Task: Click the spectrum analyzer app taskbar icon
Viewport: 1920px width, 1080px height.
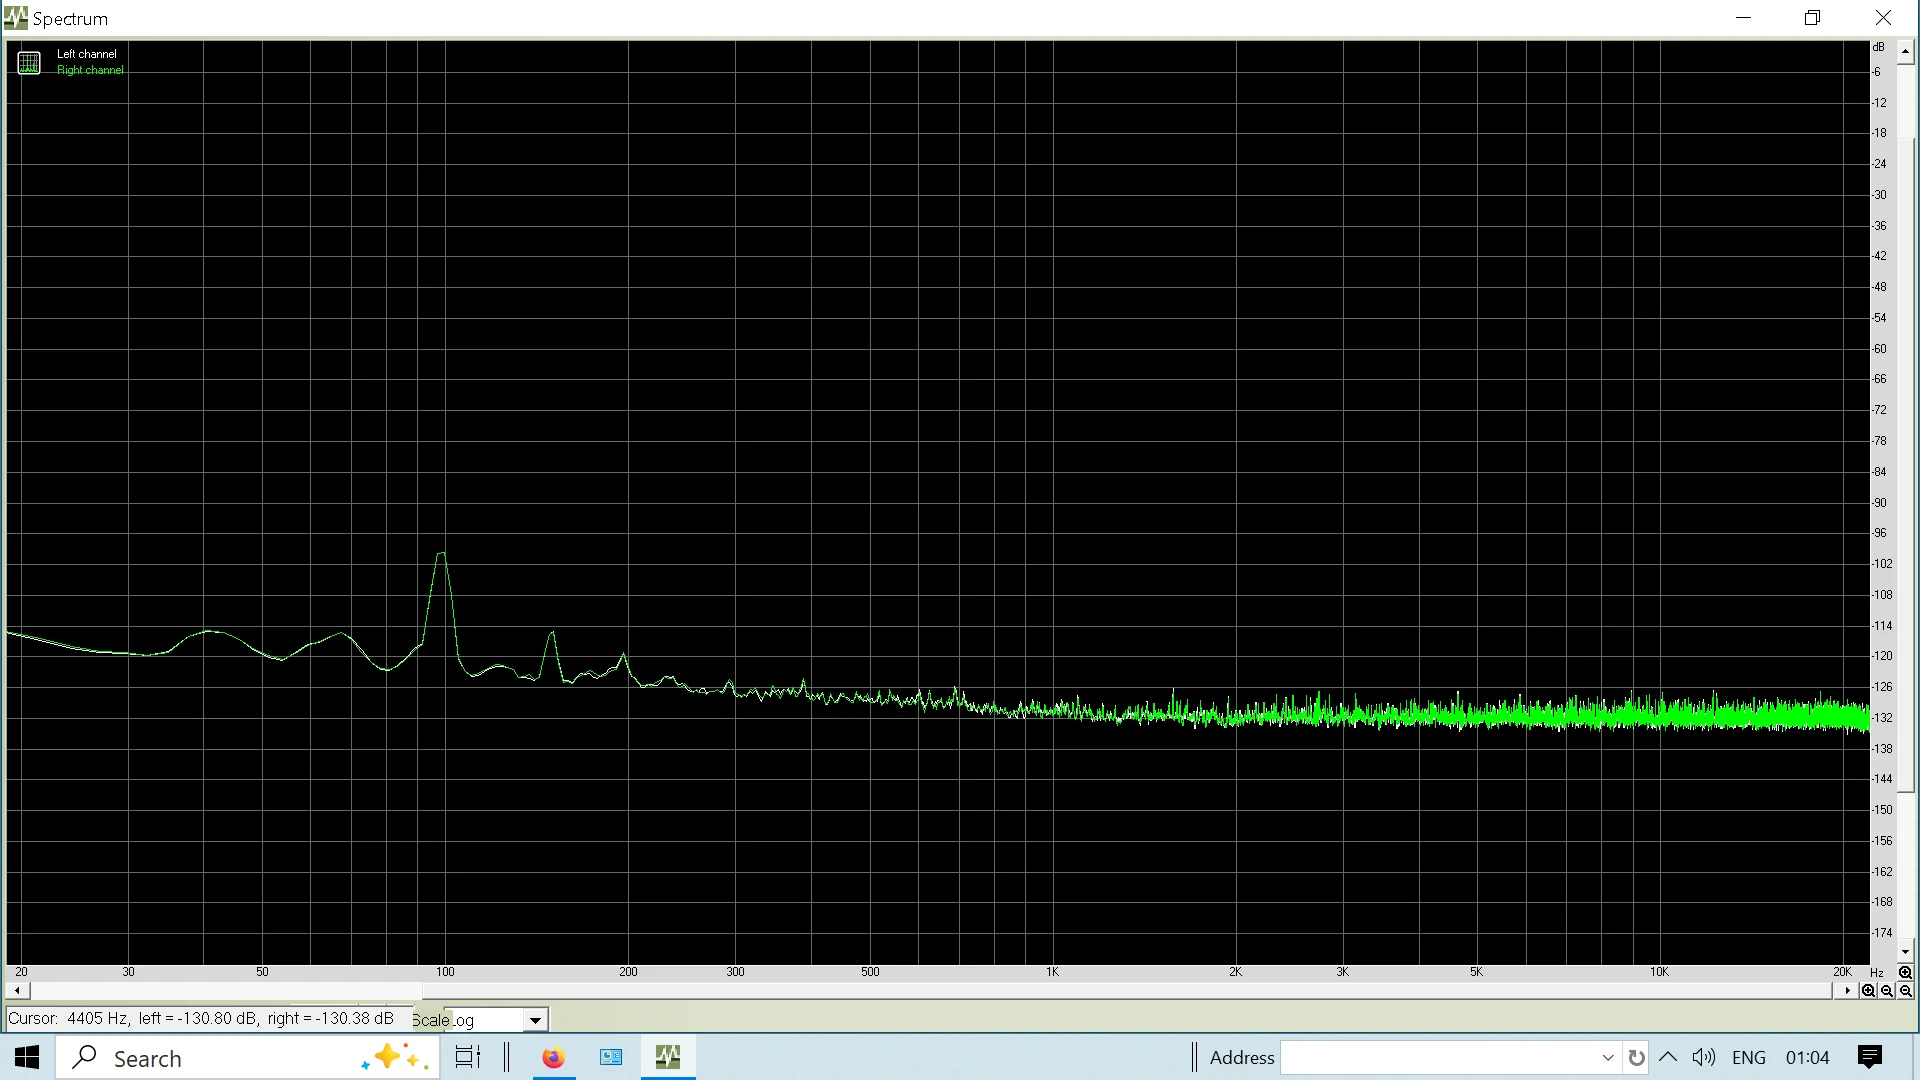Action: tap(668, 1057)
